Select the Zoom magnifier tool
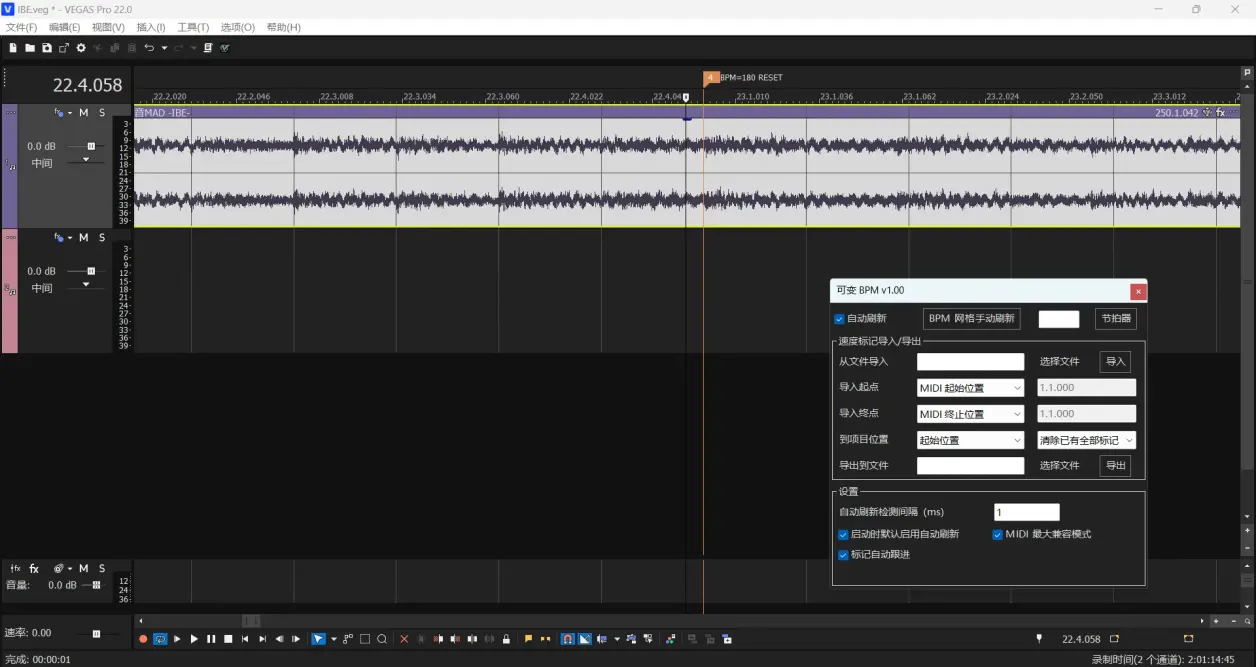 382,639
